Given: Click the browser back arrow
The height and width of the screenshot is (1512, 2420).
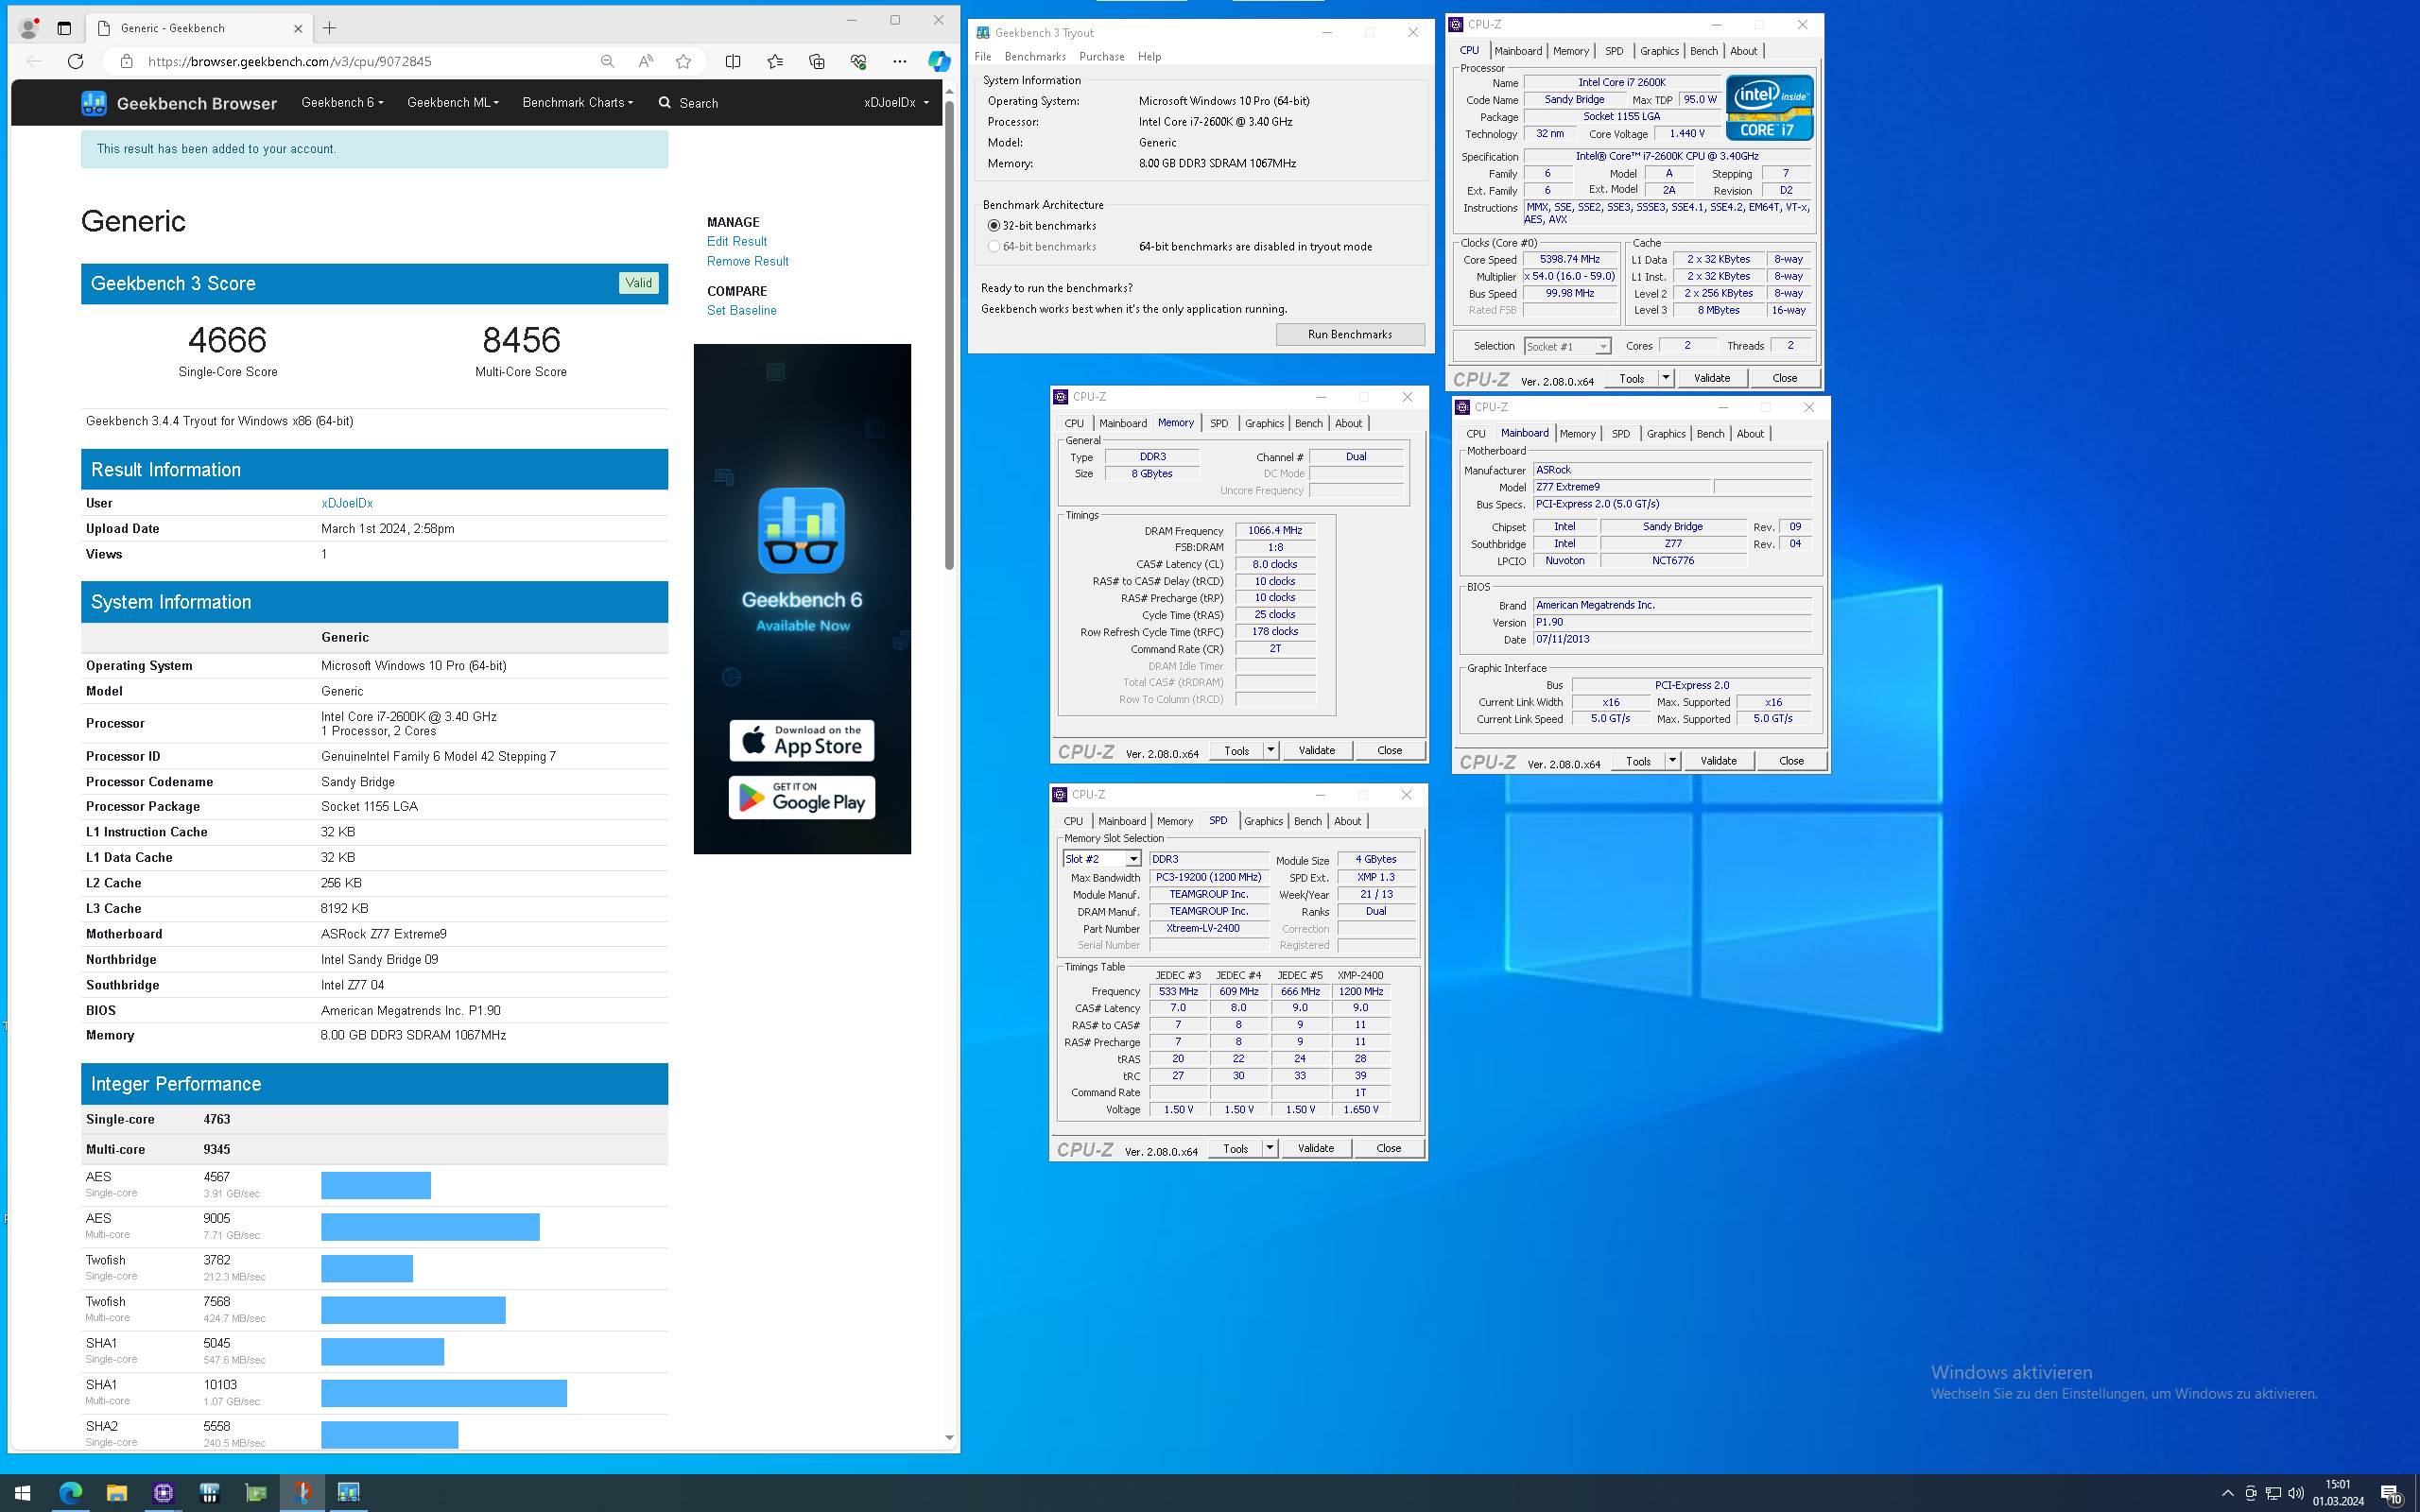Looking at the screenshot, I should pos(34,61).
